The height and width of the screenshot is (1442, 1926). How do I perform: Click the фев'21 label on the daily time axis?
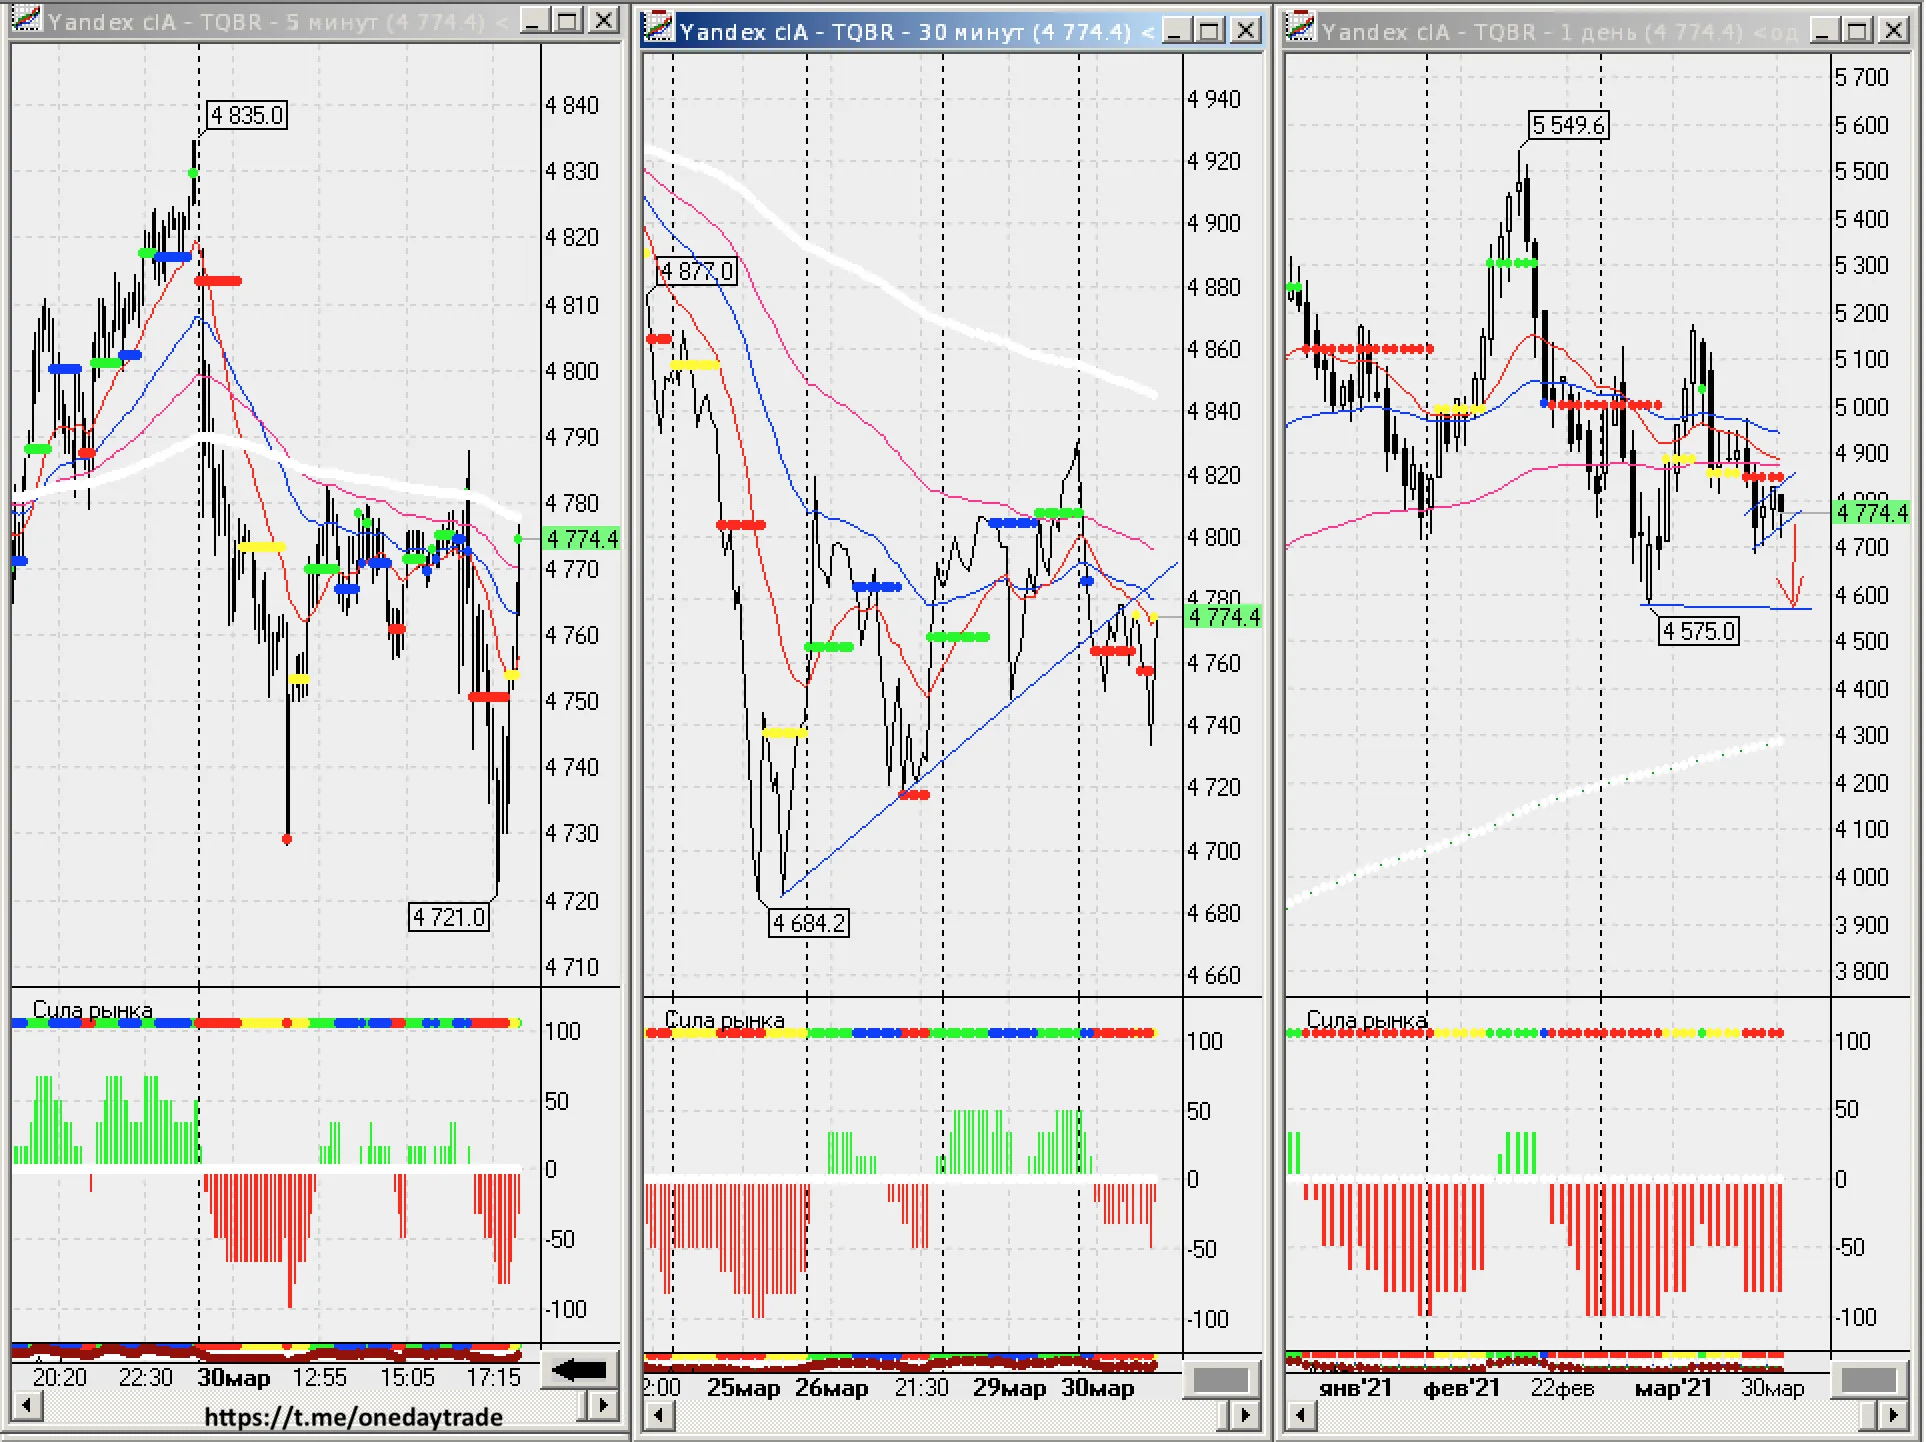(1461, 1388)
